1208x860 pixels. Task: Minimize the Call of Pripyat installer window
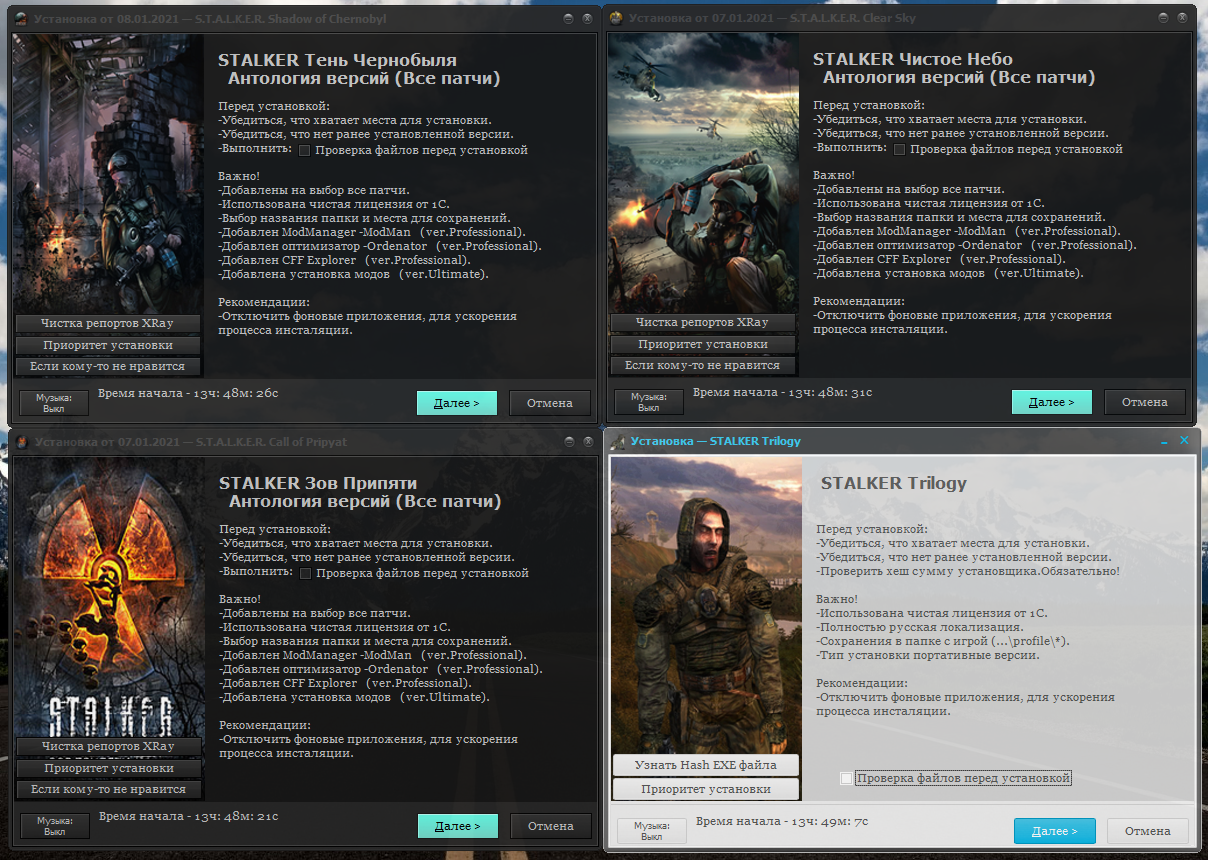(567, 441)
